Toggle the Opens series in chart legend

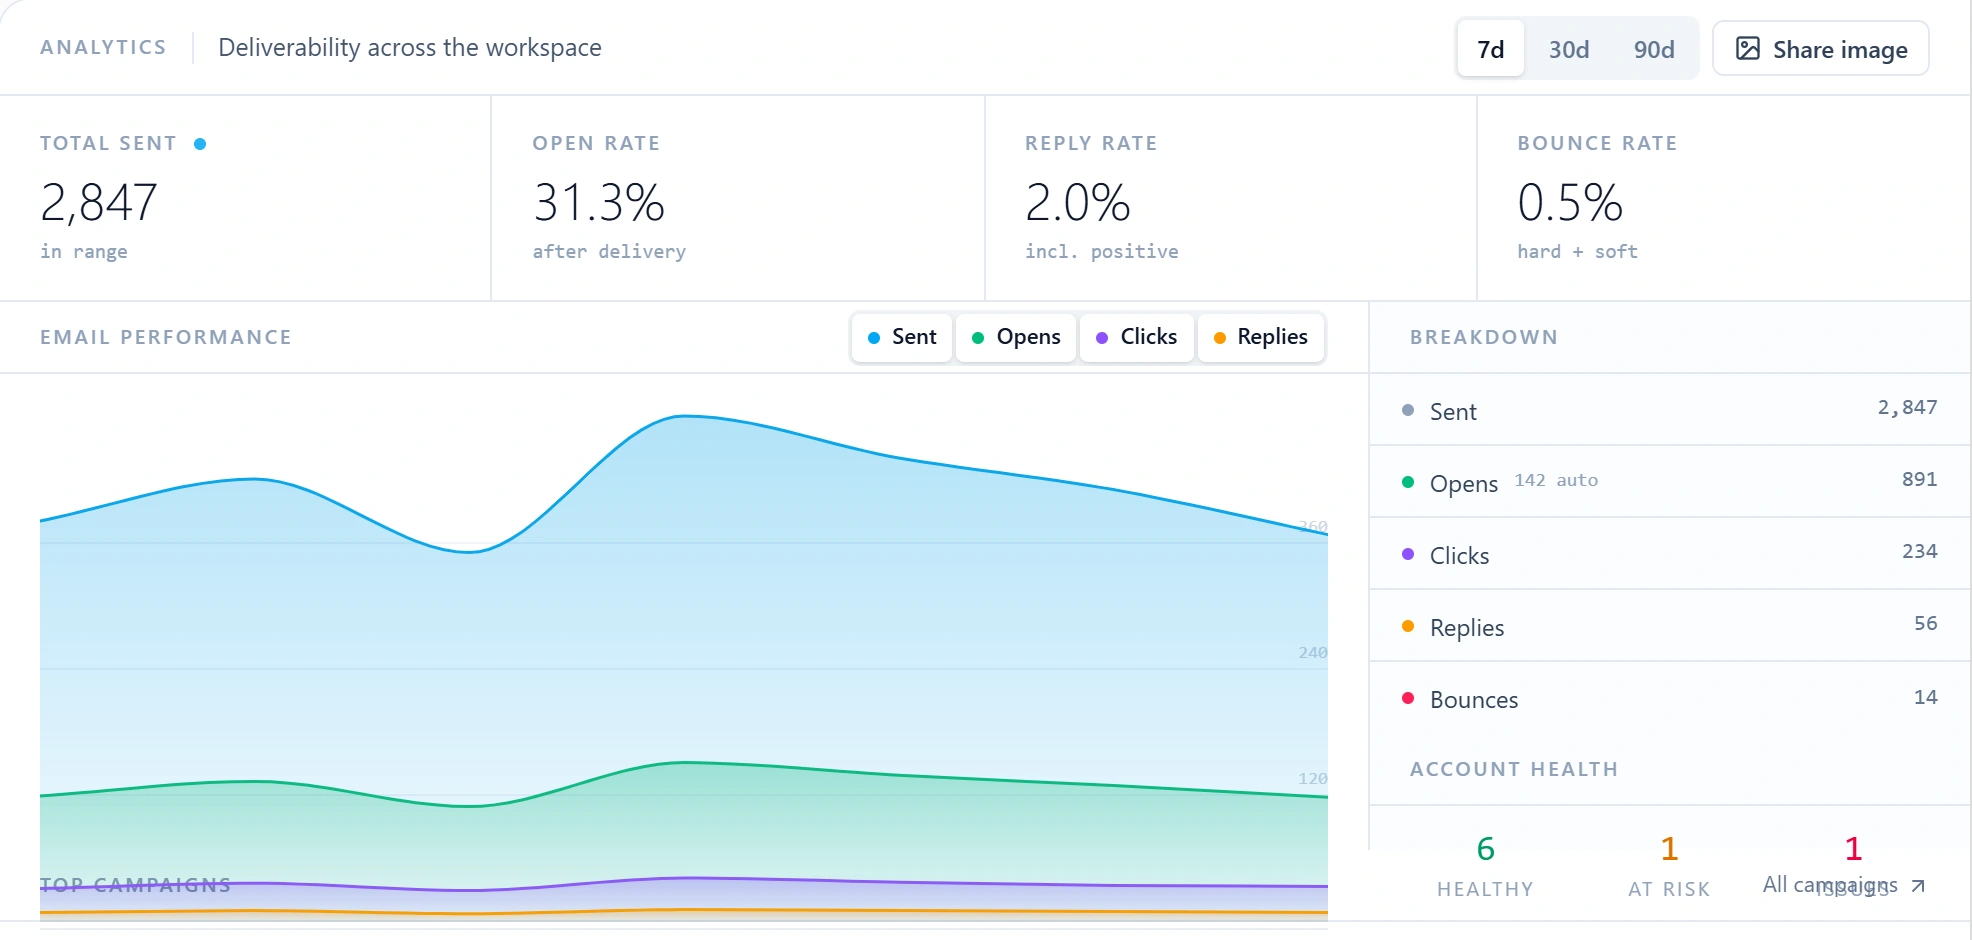click(x=1016, y=337)
